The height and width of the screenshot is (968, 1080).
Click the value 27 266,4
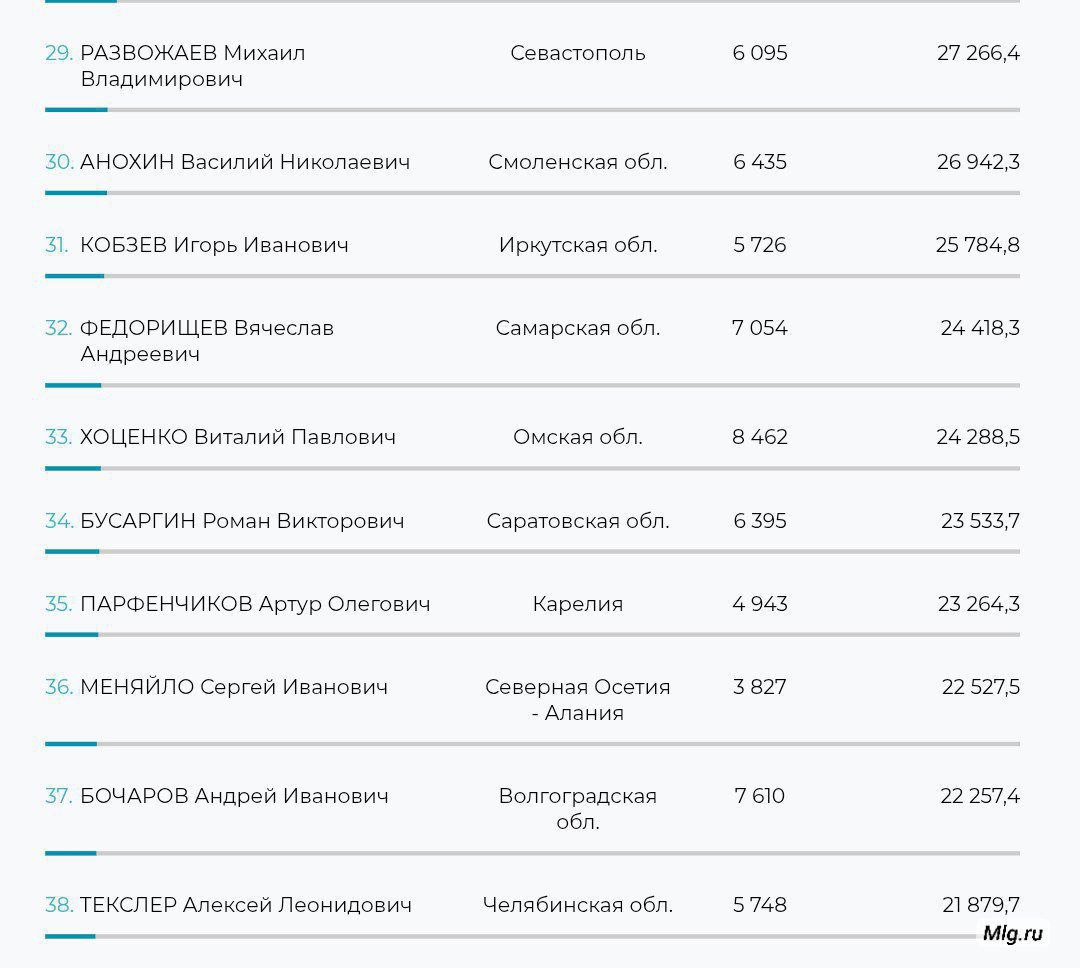click(978, 53)
